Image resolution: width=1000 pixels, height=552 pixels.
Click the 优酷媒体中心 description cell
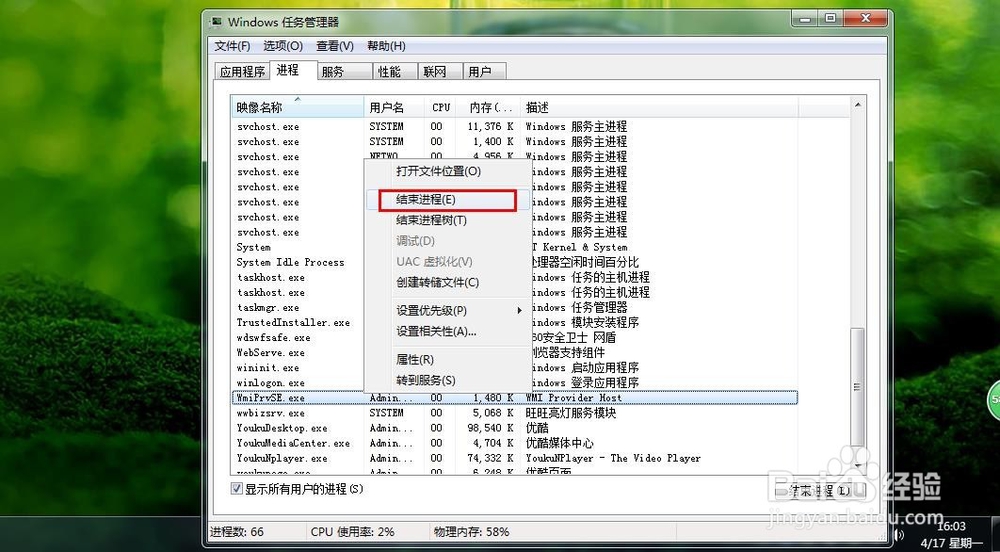click(559, 443)
